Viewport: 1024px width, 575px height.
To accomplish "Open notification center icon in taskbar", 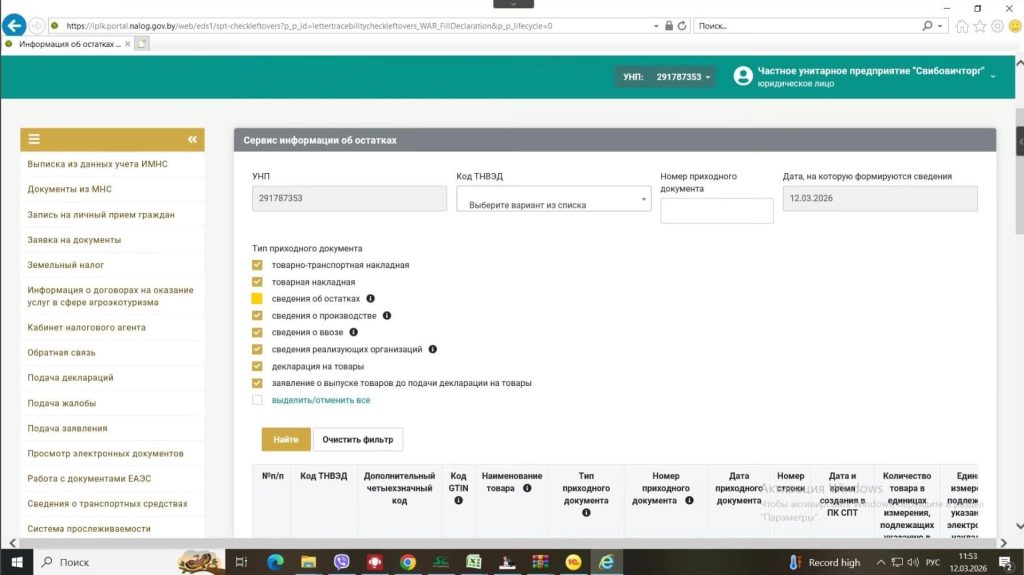I will click(x=1006, y=562).
